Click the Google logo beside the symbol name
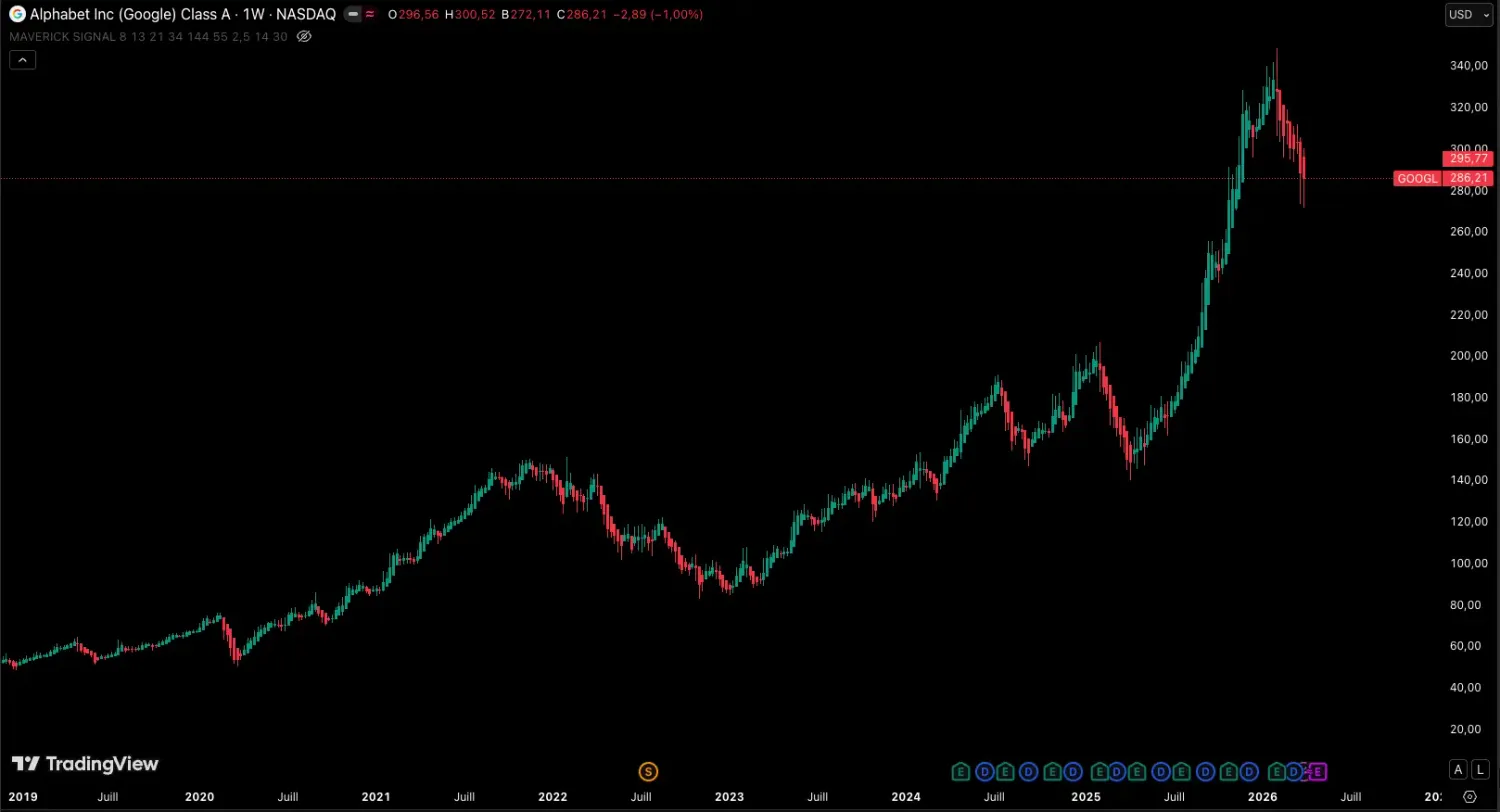The image size is (1500, 812). coord(17,14)
